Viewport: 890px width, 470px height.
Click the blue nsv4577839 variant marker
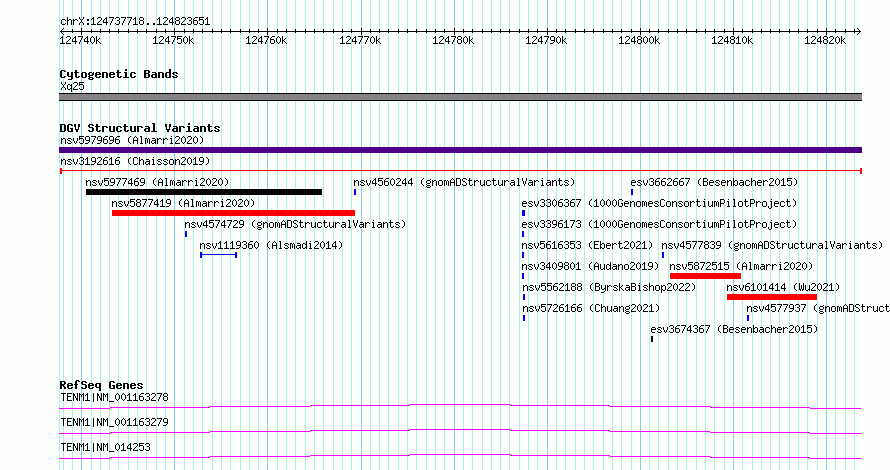[x=662, y=255]
